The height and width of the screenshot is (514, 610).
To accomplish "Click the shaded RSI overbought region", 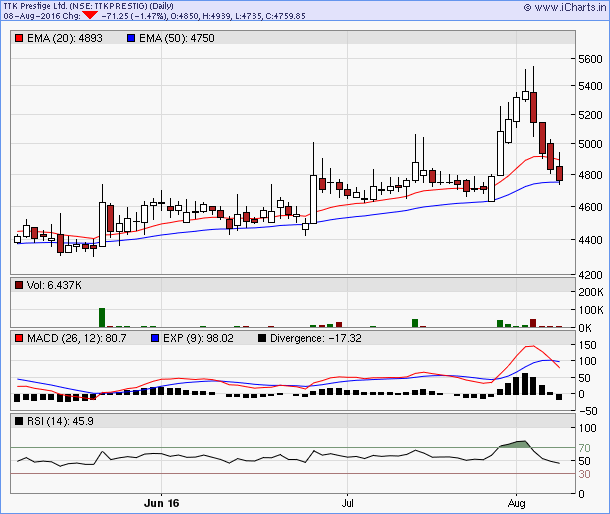I will [515, 444].
